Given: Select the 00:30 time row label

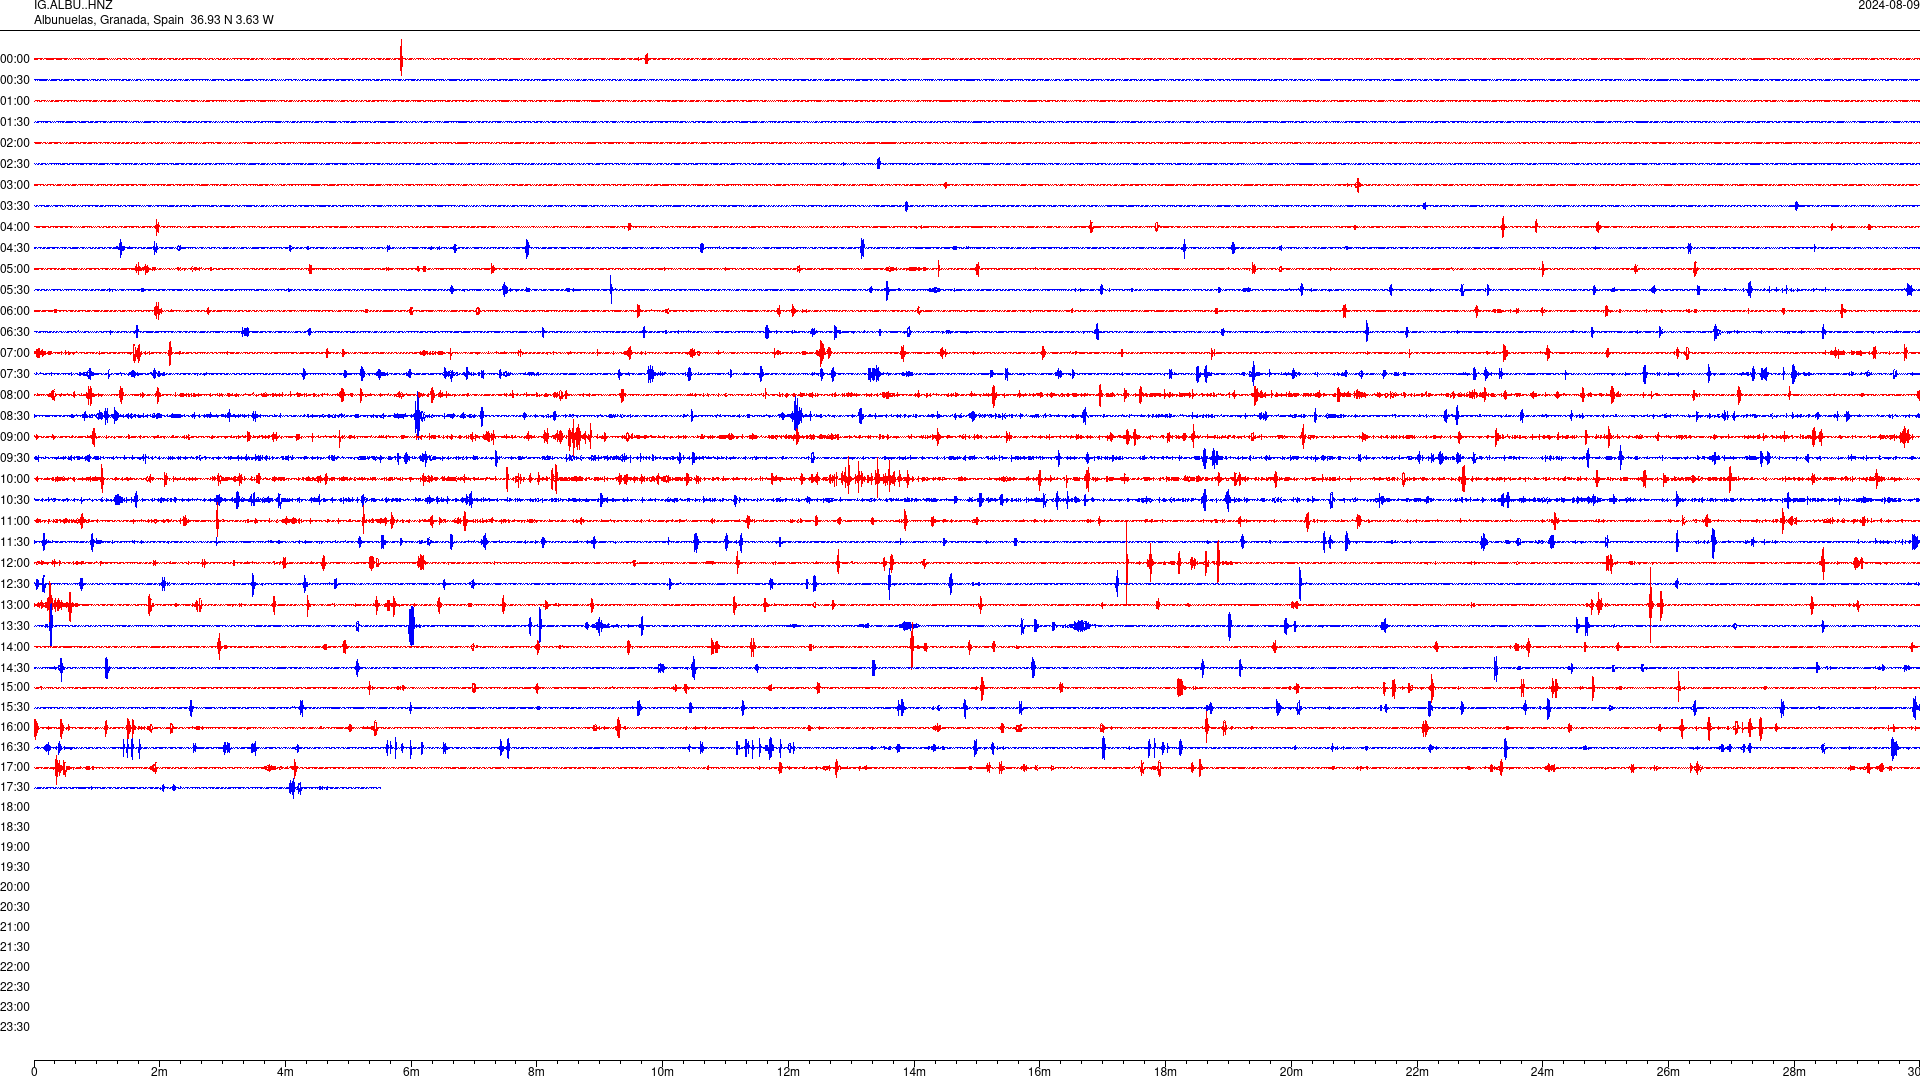Looking at the screenshot, I should point(15,80).
